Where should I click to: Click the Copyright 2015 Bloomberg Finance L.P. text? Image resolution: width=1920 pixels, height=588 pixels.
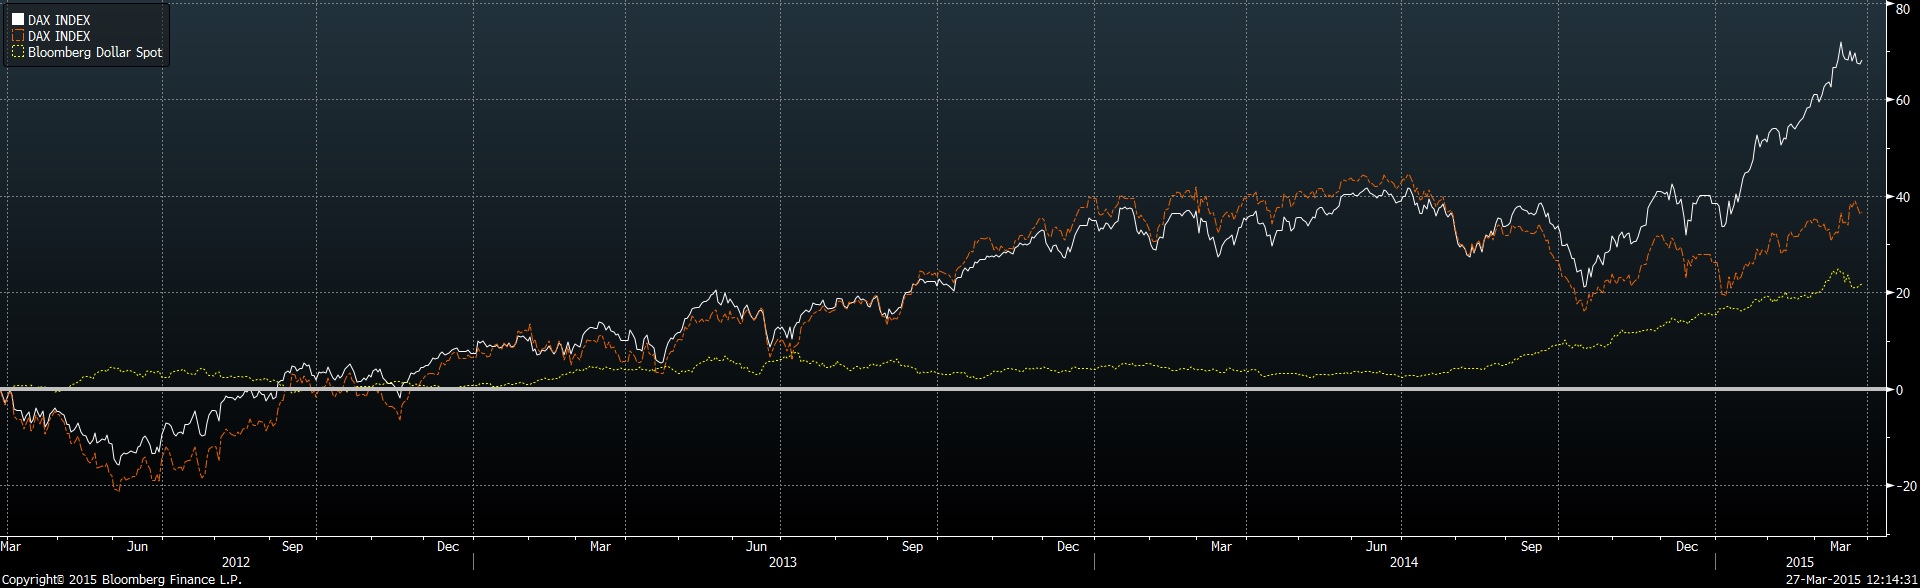point(121,580)
